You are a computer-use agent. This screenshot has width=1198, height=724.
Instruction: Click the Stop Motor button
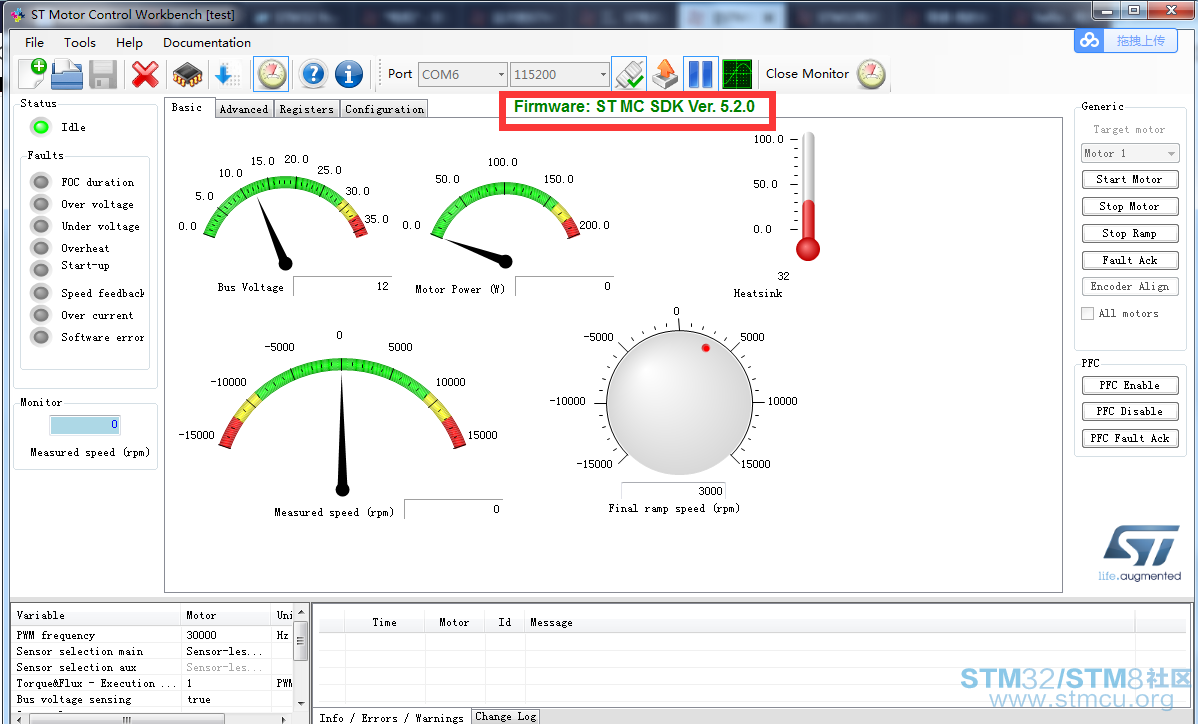[x=1130, y=206]
